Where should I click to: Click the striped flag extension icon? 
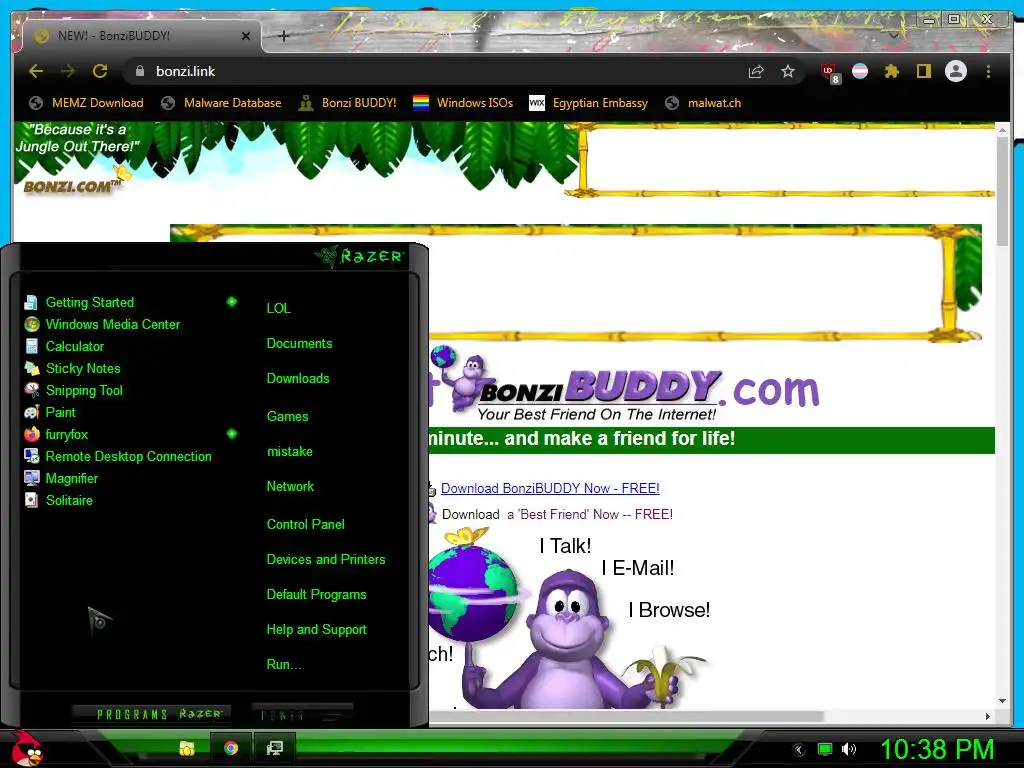click(x=860, y=71)
